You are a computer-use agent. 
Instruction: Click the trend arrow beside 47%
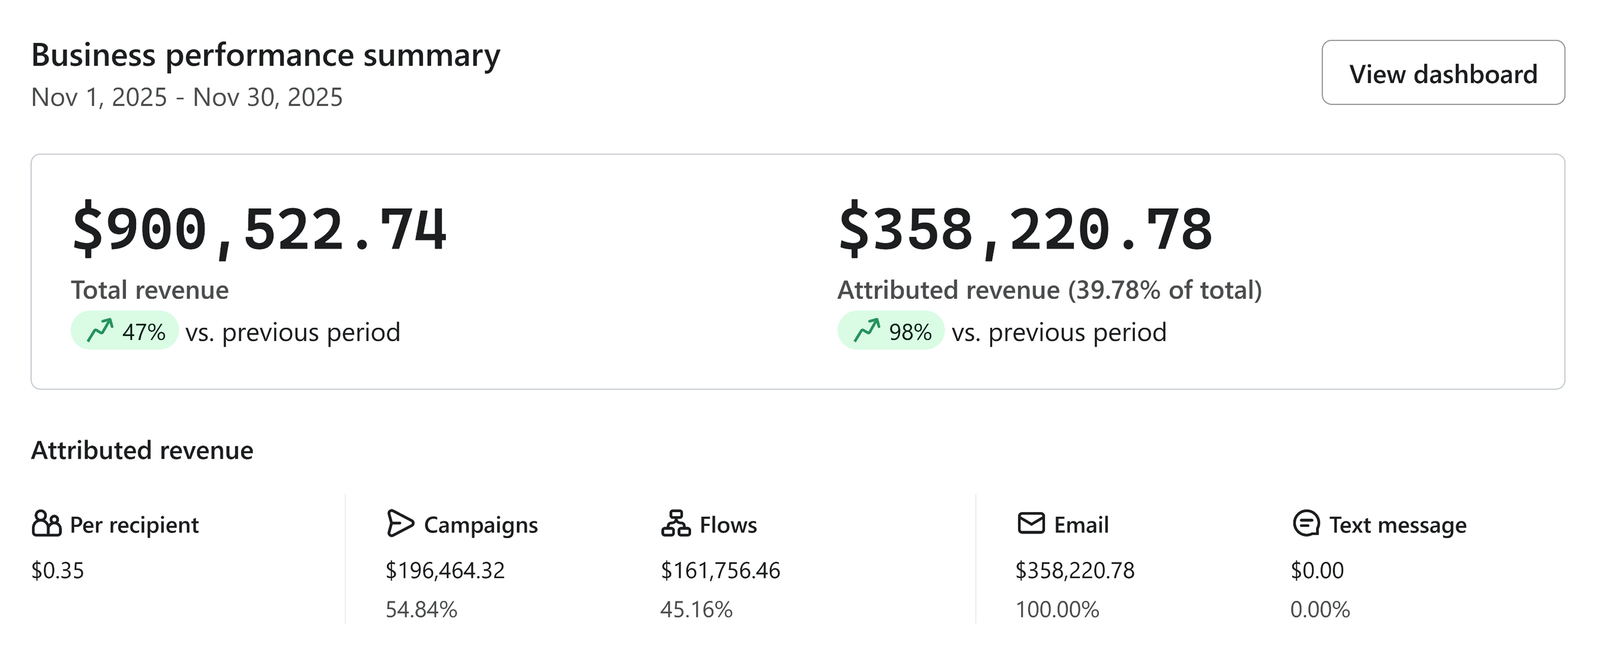pos(100,331)
